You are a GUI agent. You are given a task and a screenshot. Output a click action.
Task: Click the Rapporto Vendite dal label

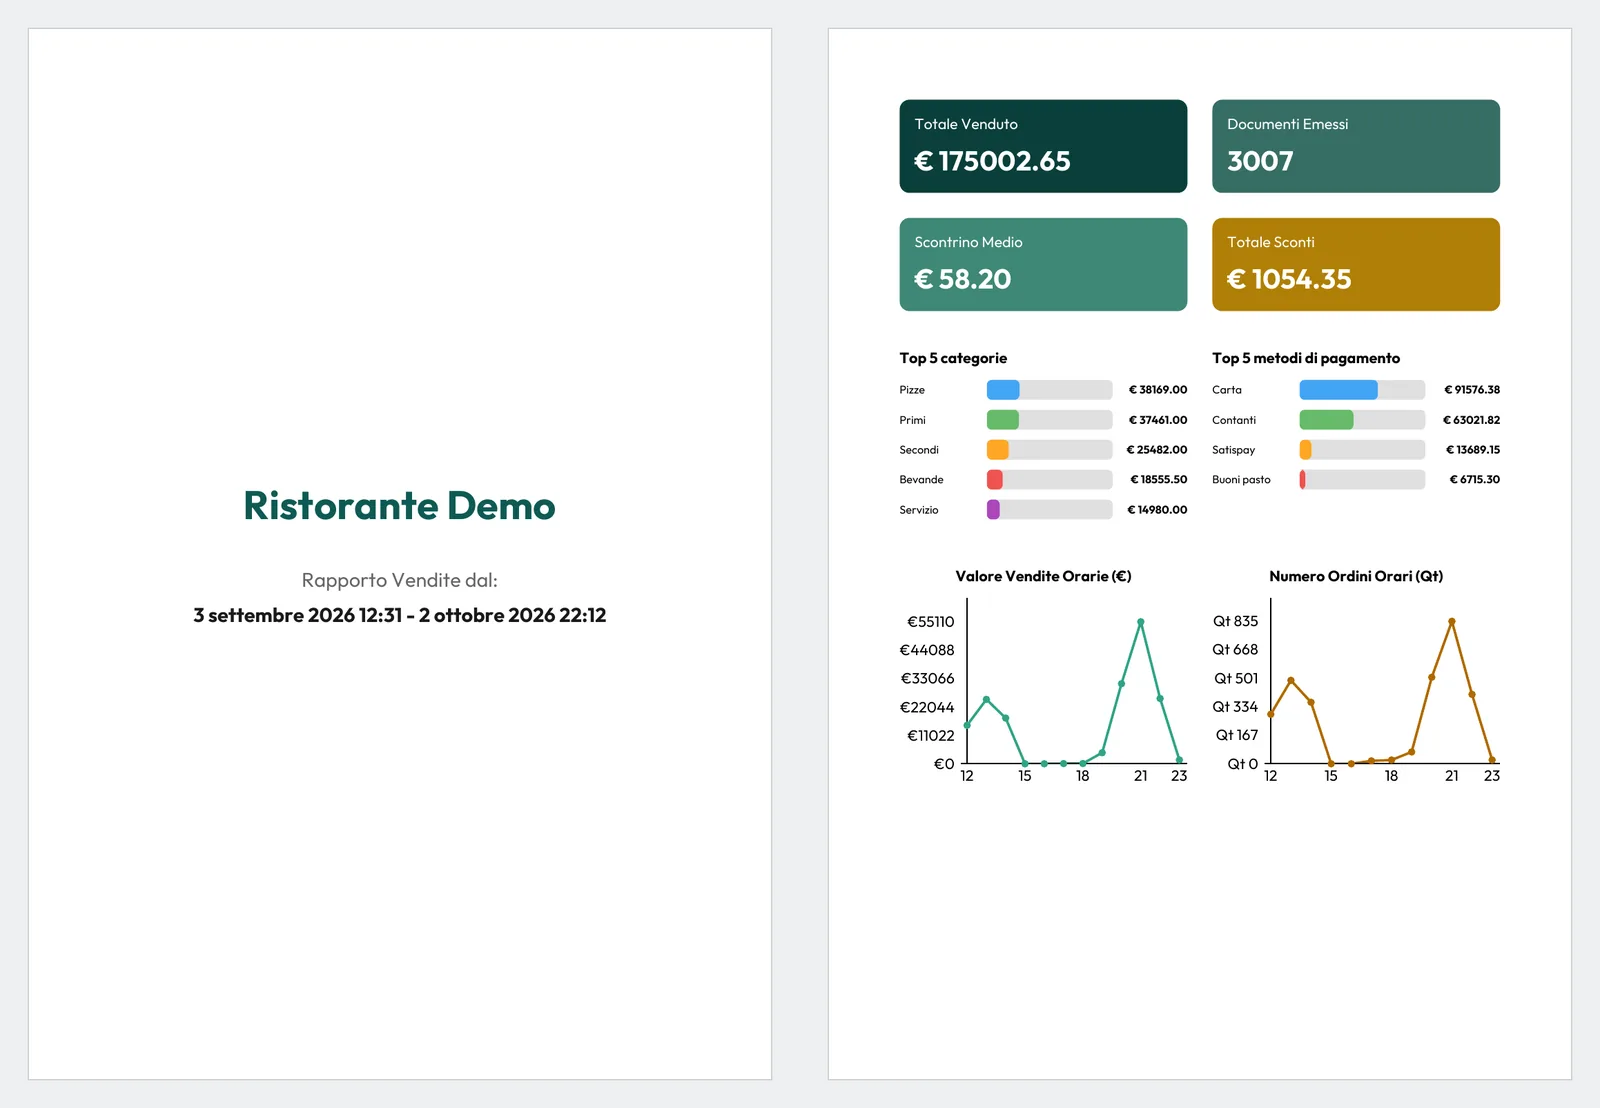pyautogui.click(x=399, y=580)
